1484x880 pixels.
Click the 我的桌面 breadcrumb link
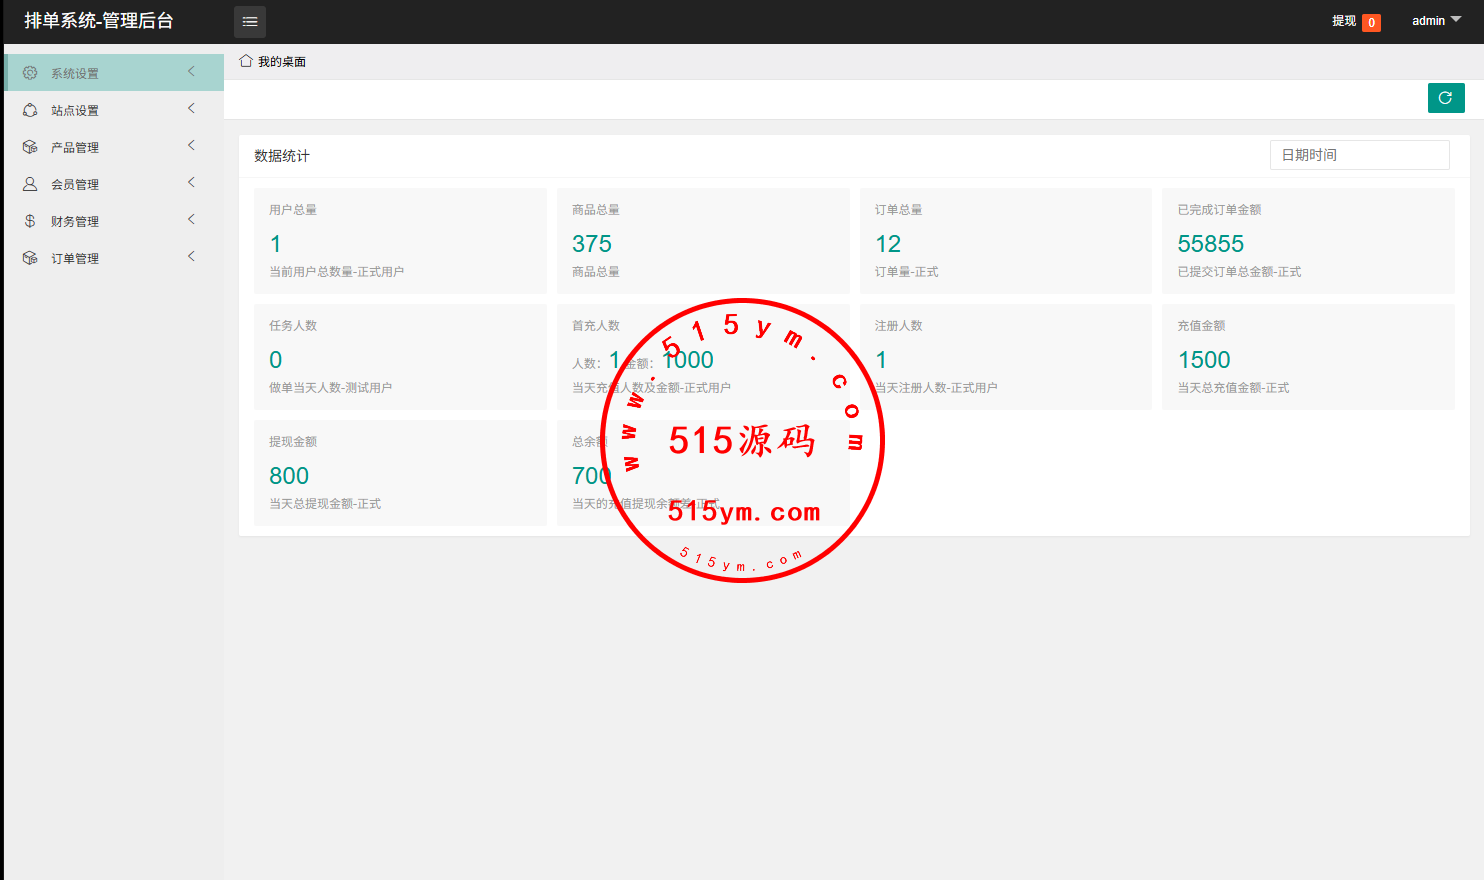click(282, 62)
